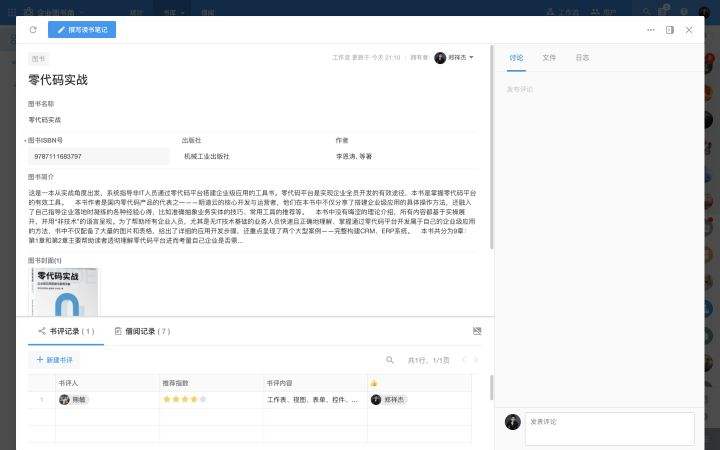Switch to the 日志 tab

pyautogui.click(x=582, y=58)
